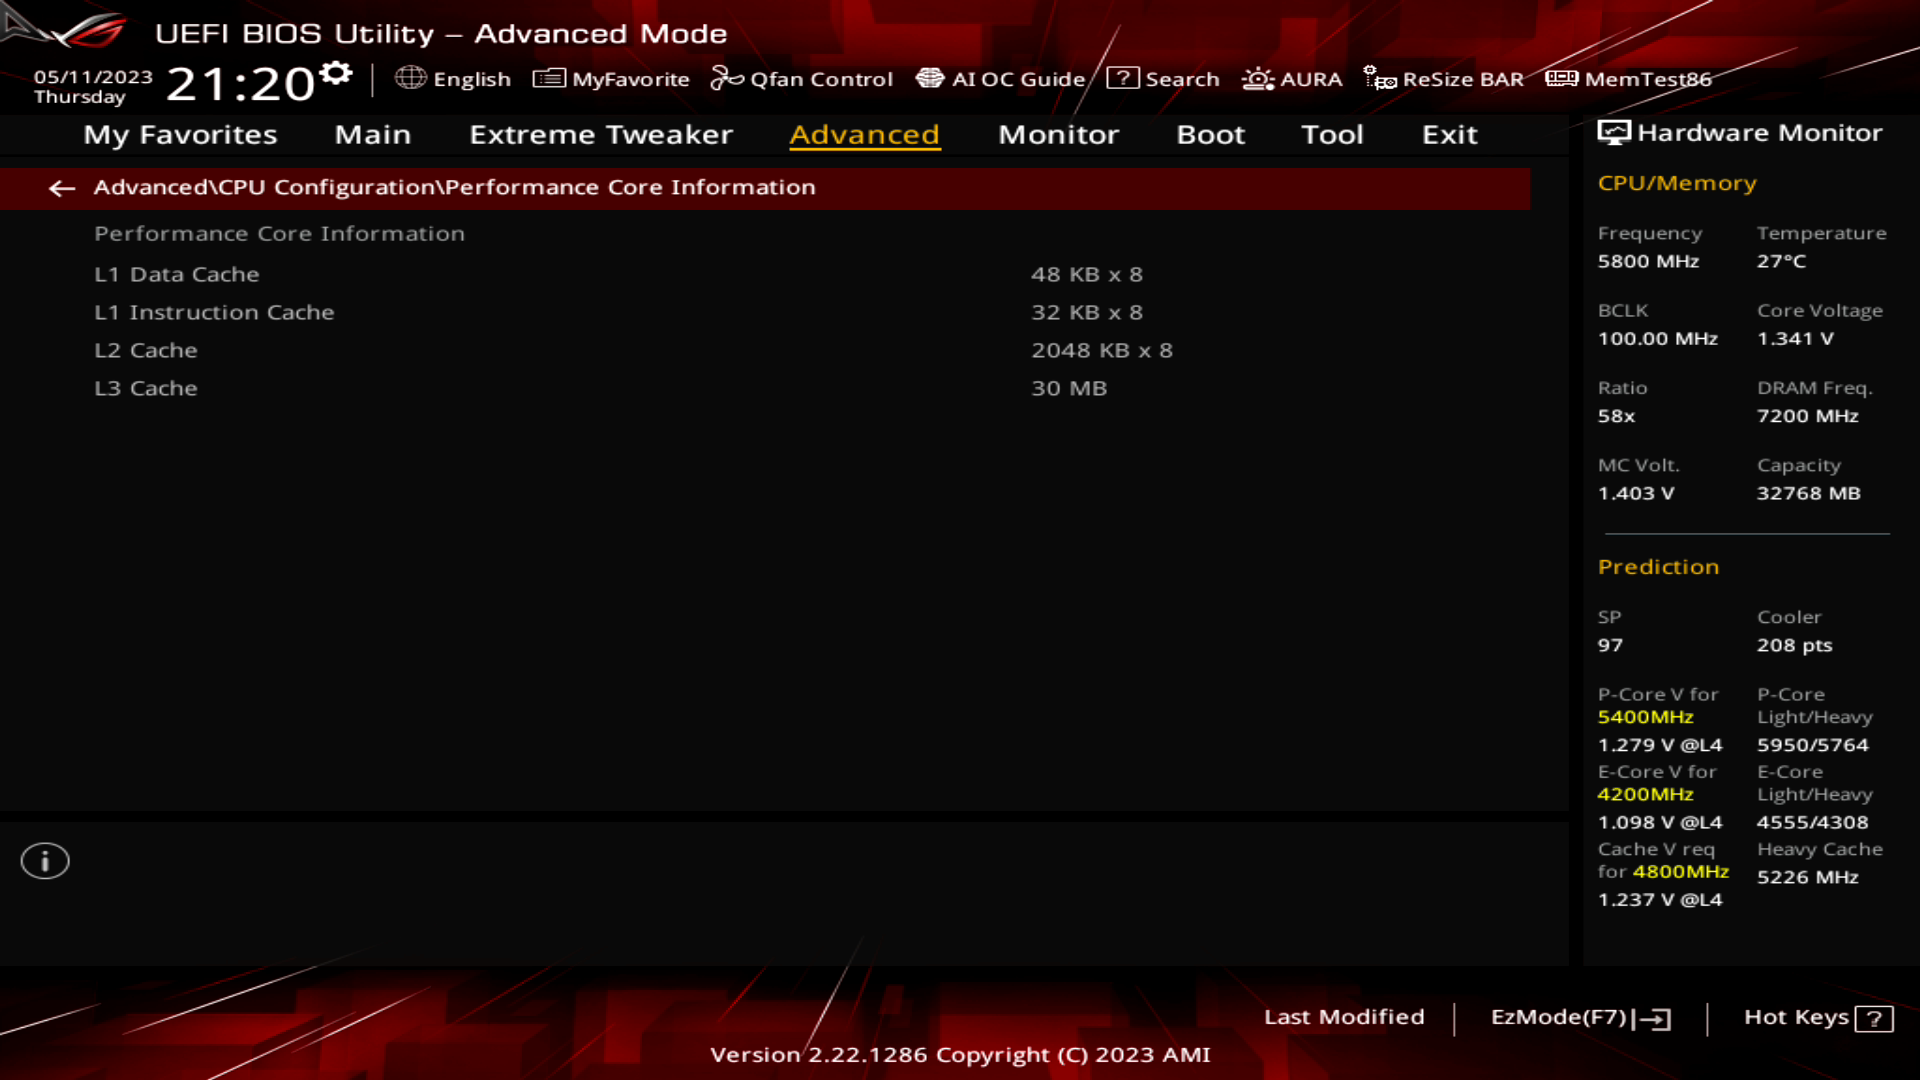Open the Boot menu
The height and width of the screenshot is (1080, 1920).
(1209, 133)
